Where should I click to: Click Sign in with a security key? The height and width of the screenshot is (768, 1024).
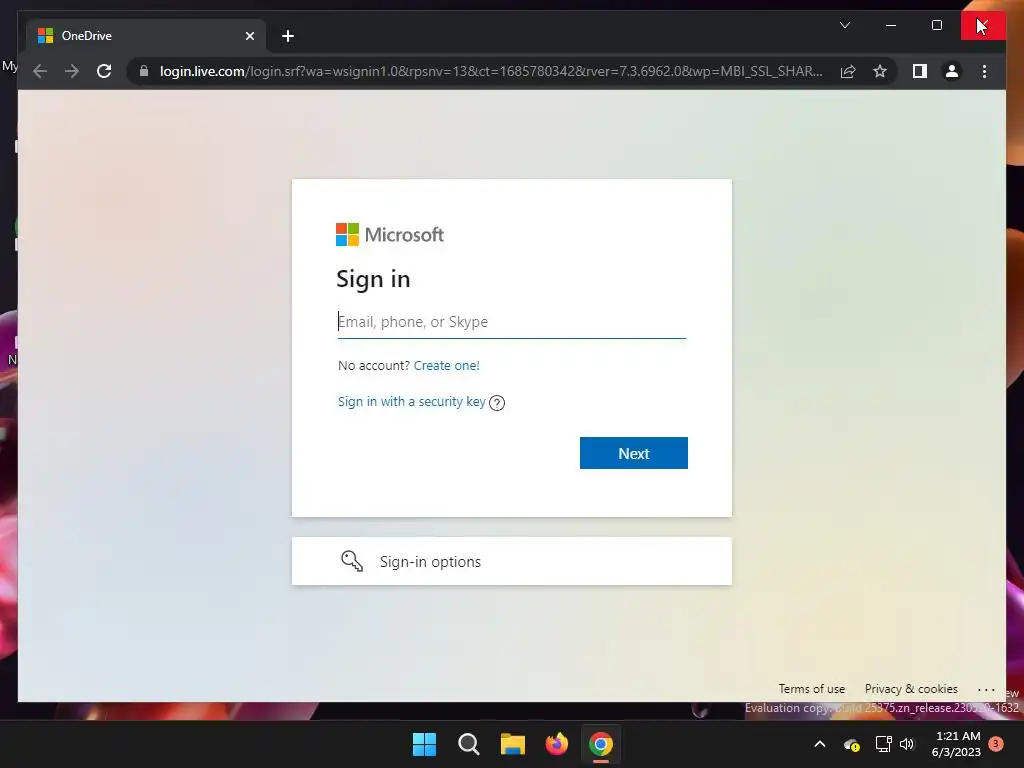[411, 402]
